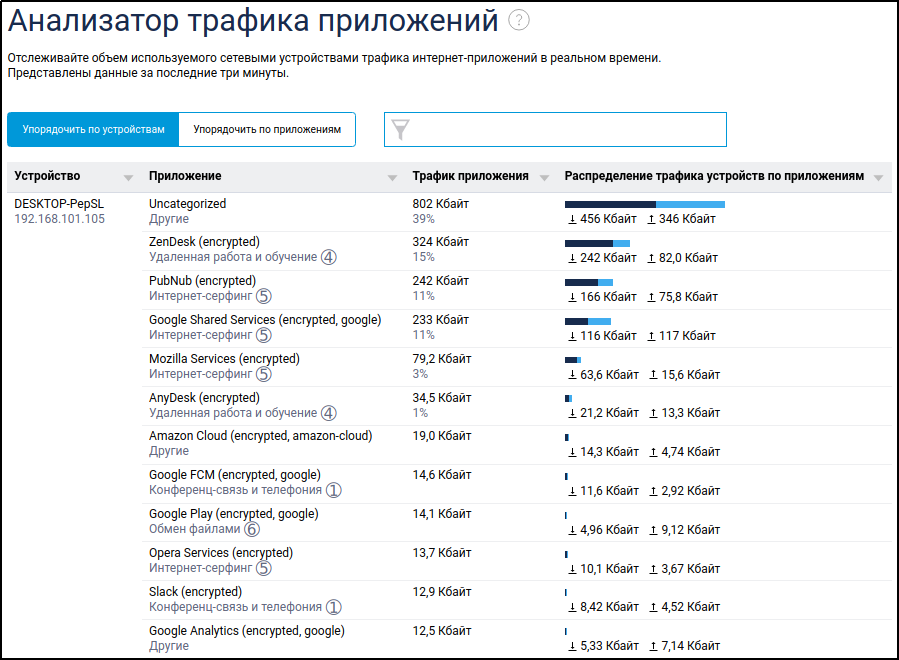Open sort options on the Устройство column
The image size is (899, 660).
[x=128, y=176]
